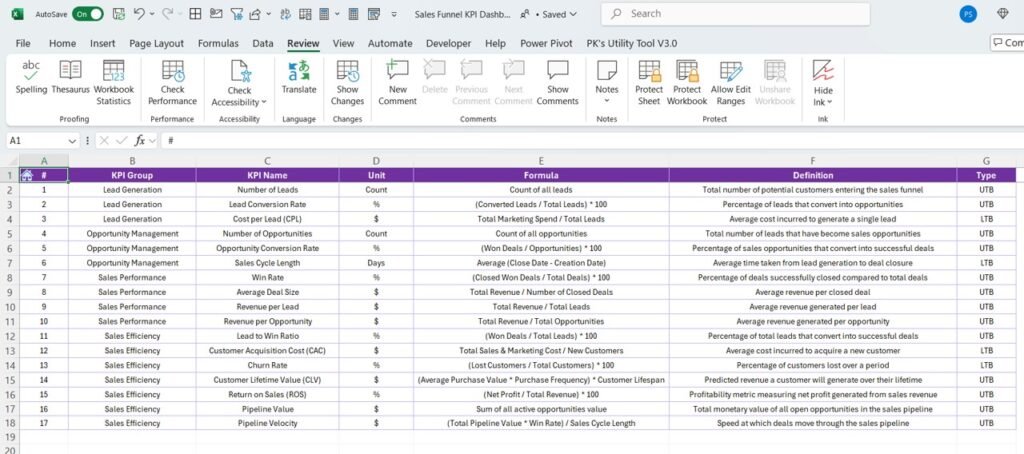Select column E header
The width and height of the screenshot is (1024, 454).
(541, 161)
